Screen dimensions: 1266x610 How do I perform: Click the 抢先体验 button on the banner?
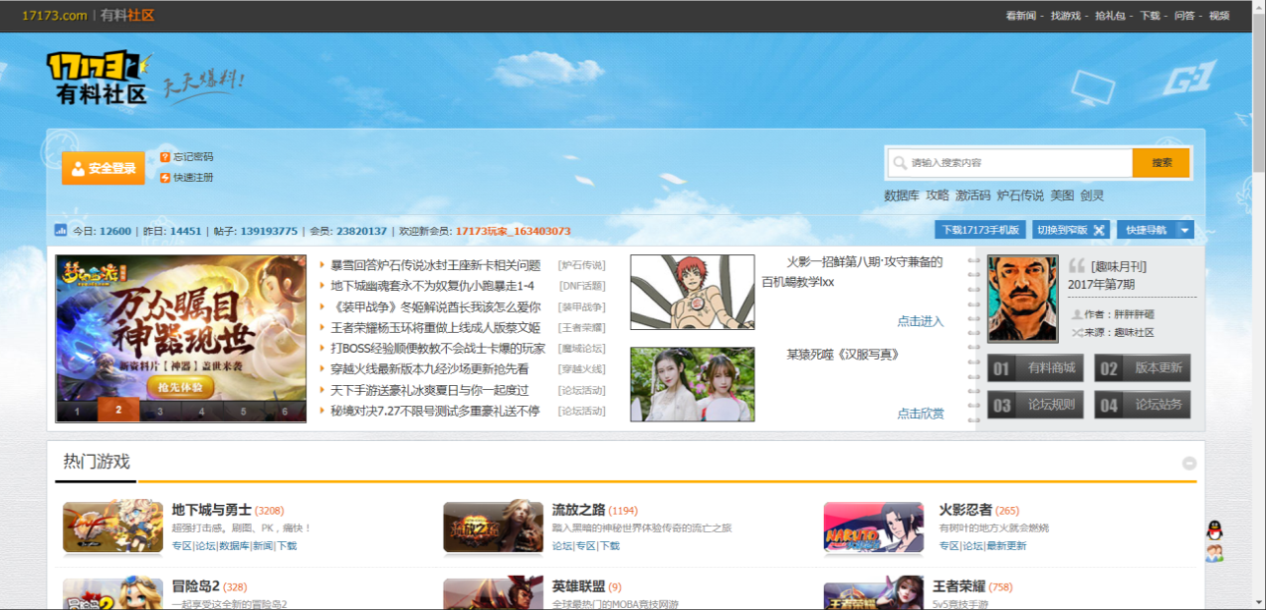pos(181,386)
